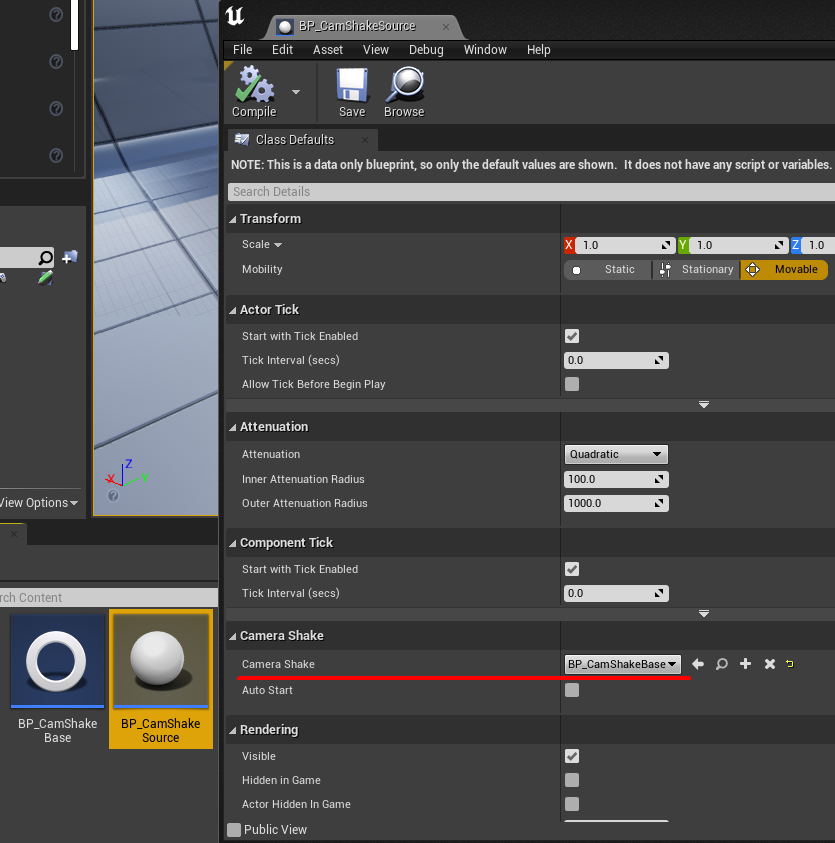
Task: Show advanced Component Tick options arrow
Action: (x=704, y=613)
